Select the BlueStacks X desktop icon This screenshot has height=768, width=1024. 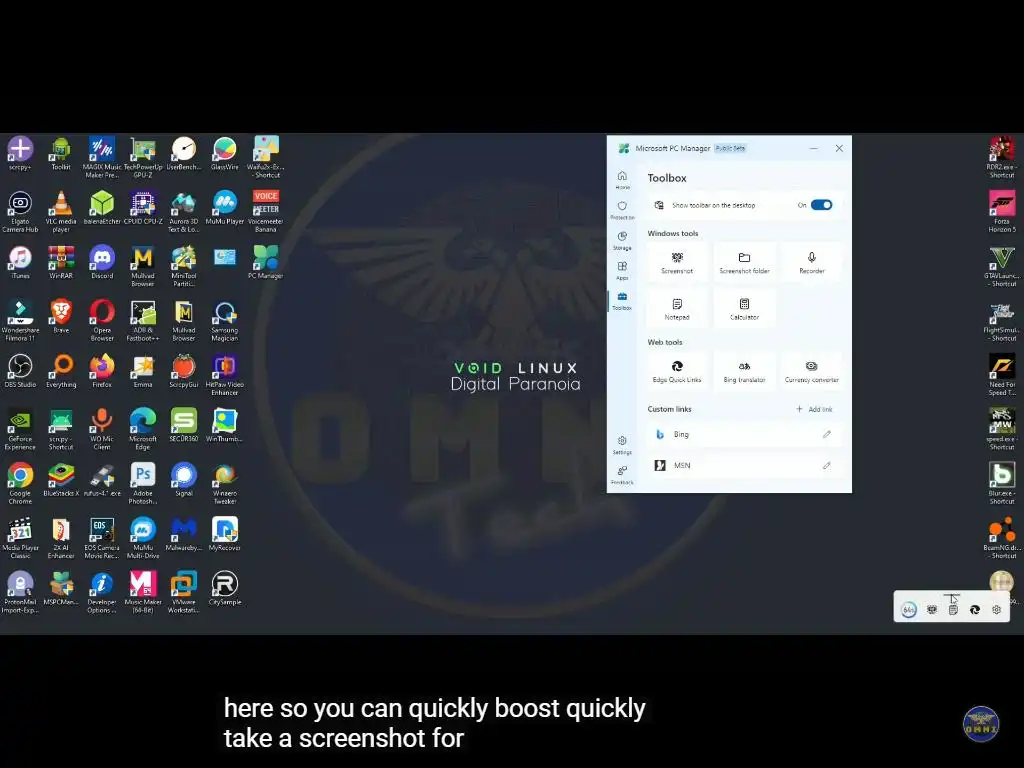61,480
